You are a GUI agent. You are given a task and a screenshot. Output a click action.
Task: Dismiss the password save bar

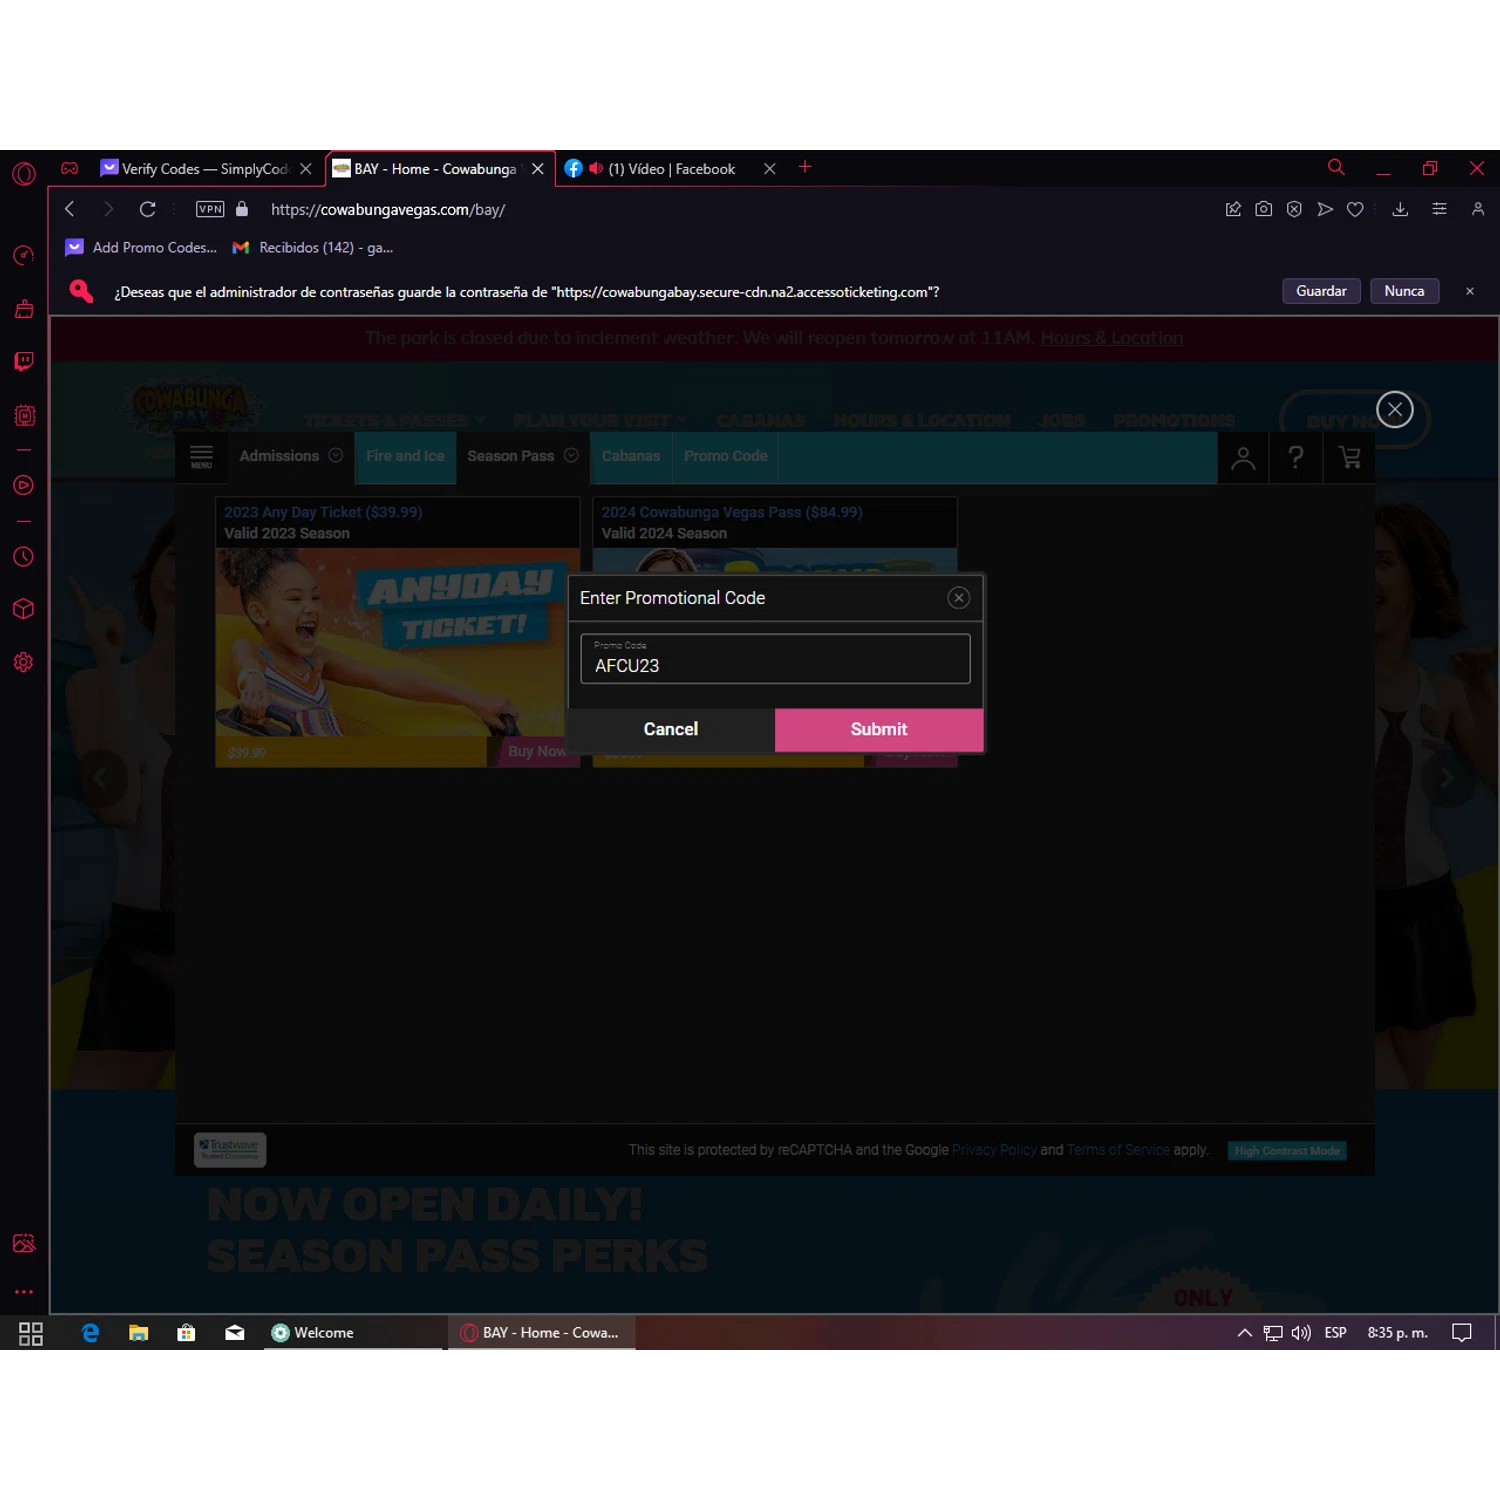pyautogui.click(x=1470, y=291)
